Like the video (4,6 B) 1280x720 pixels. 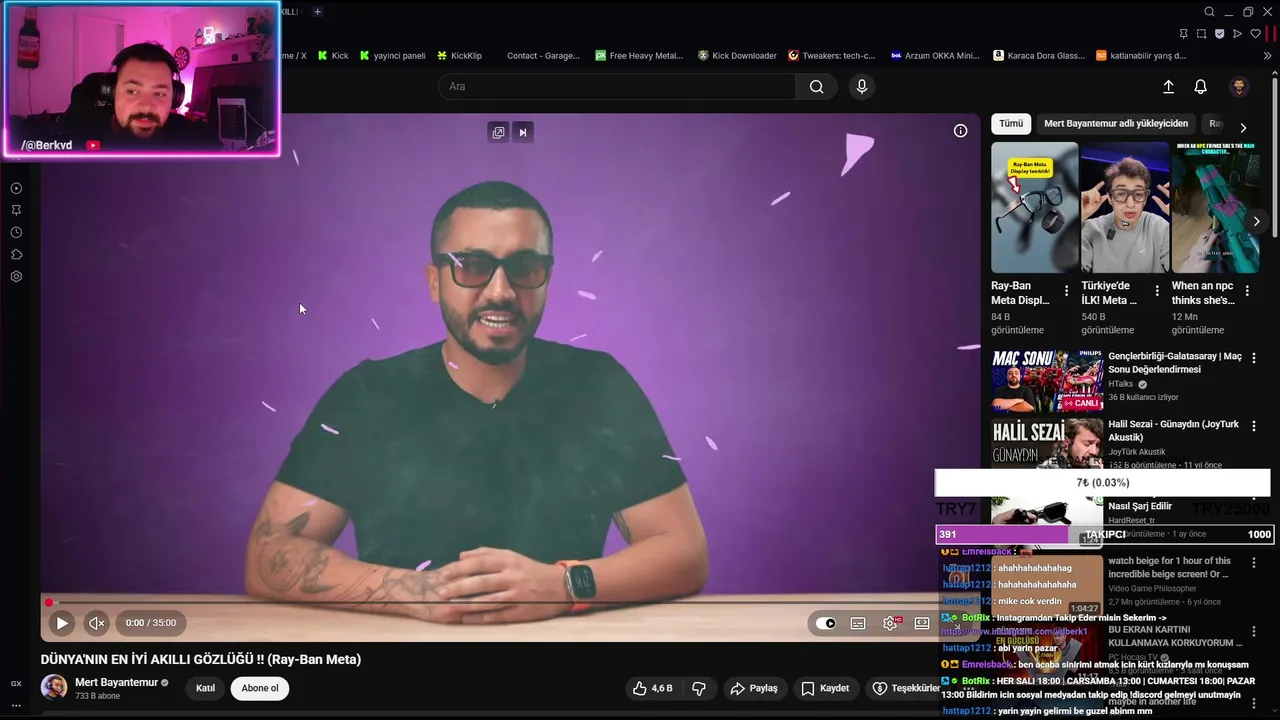(653, 688)
